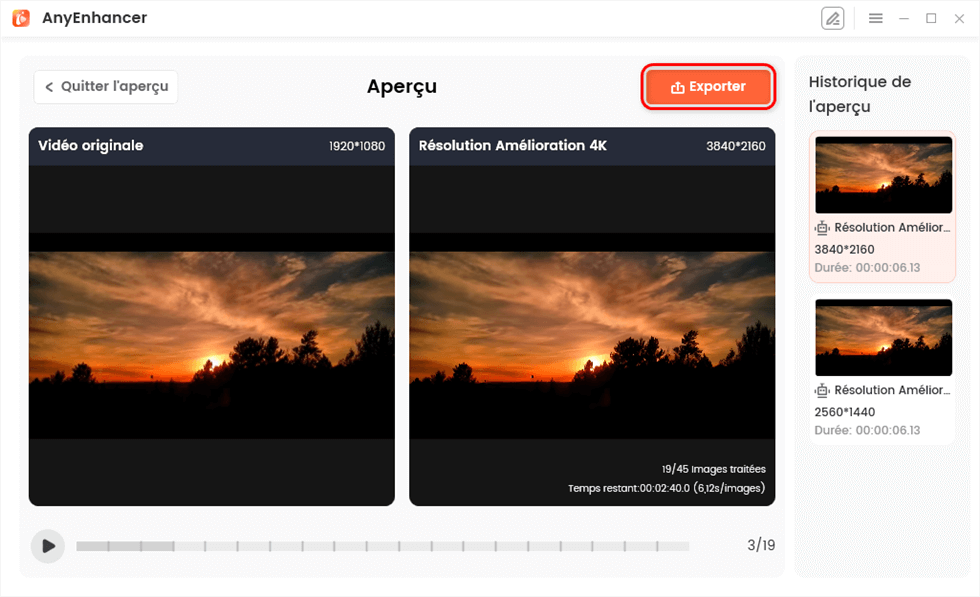Click the Résolution Amélioration 4K panel header
The width and height of the screenshot is (980, 597).
[592, 146]
